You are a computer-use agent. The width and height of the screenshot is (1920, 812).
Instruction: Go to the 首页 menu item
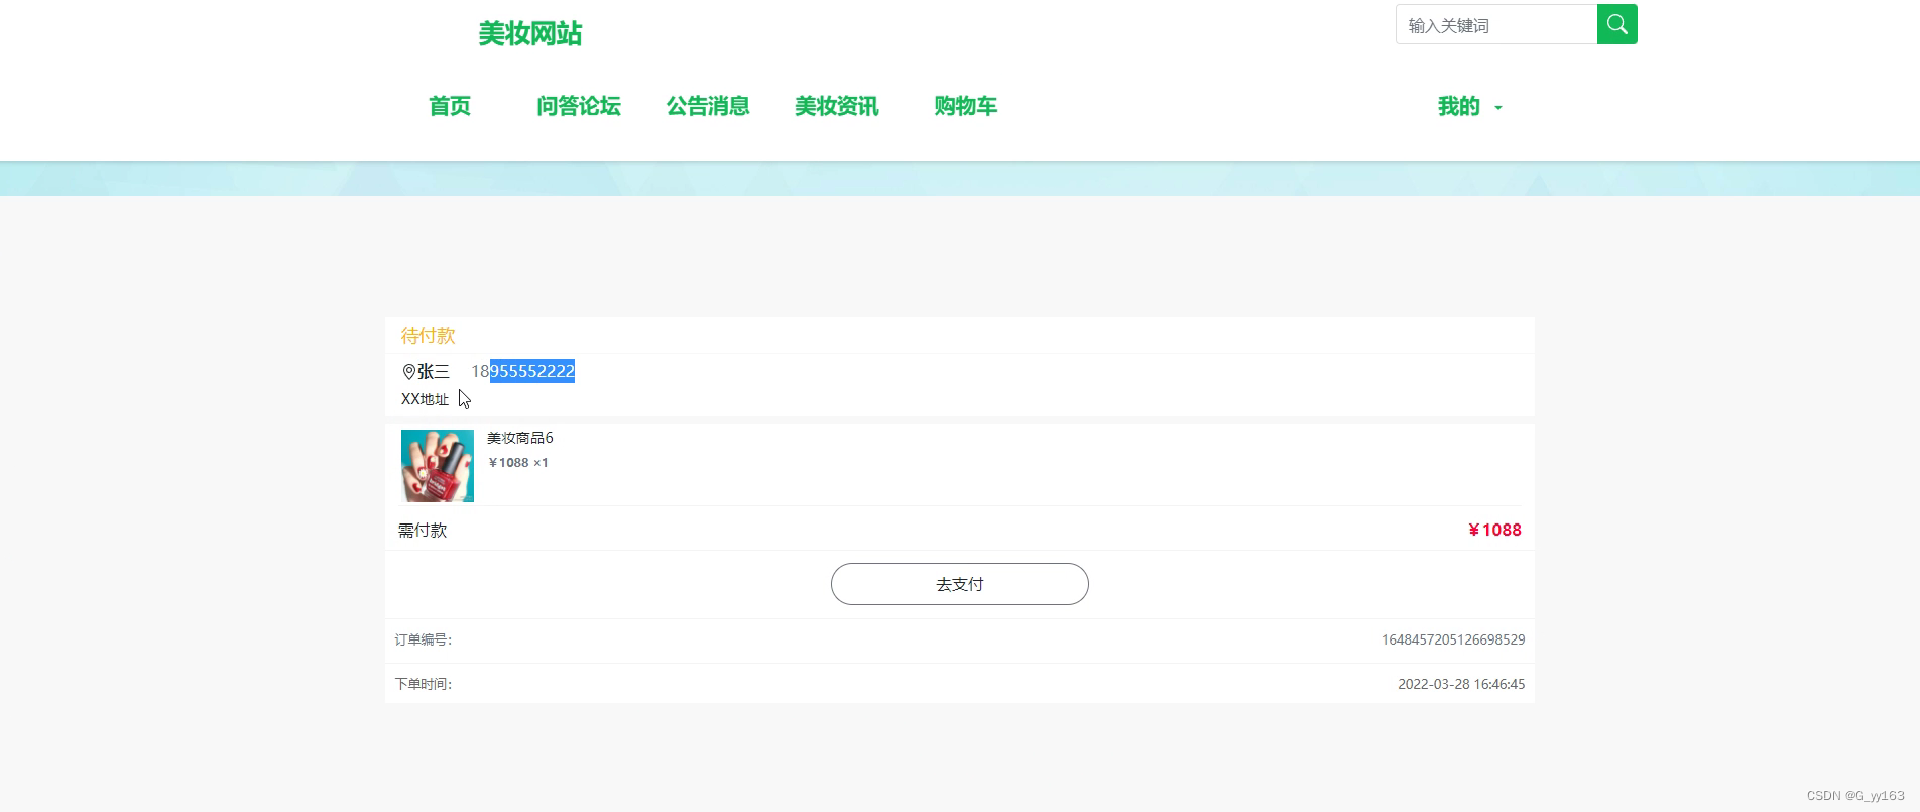450,106
